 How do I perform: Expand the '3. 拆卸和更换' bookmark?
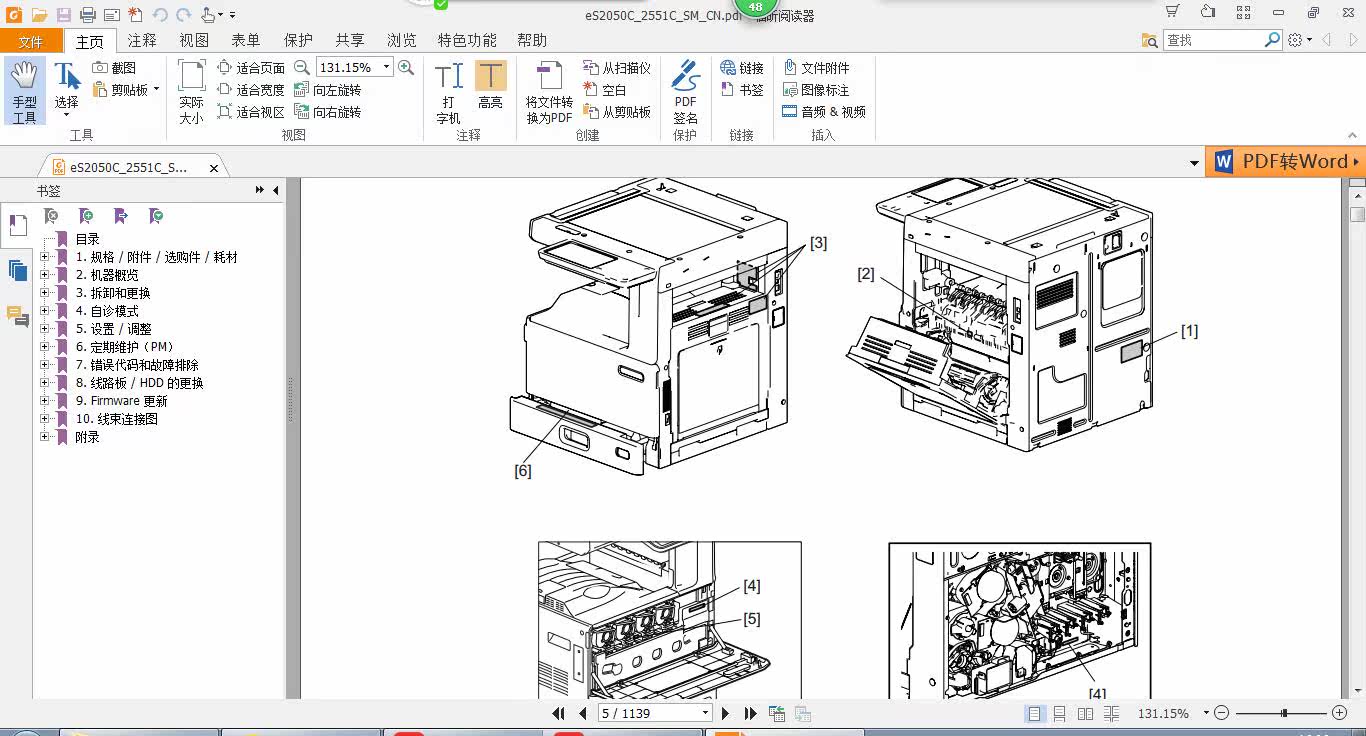tap(44, 293)
